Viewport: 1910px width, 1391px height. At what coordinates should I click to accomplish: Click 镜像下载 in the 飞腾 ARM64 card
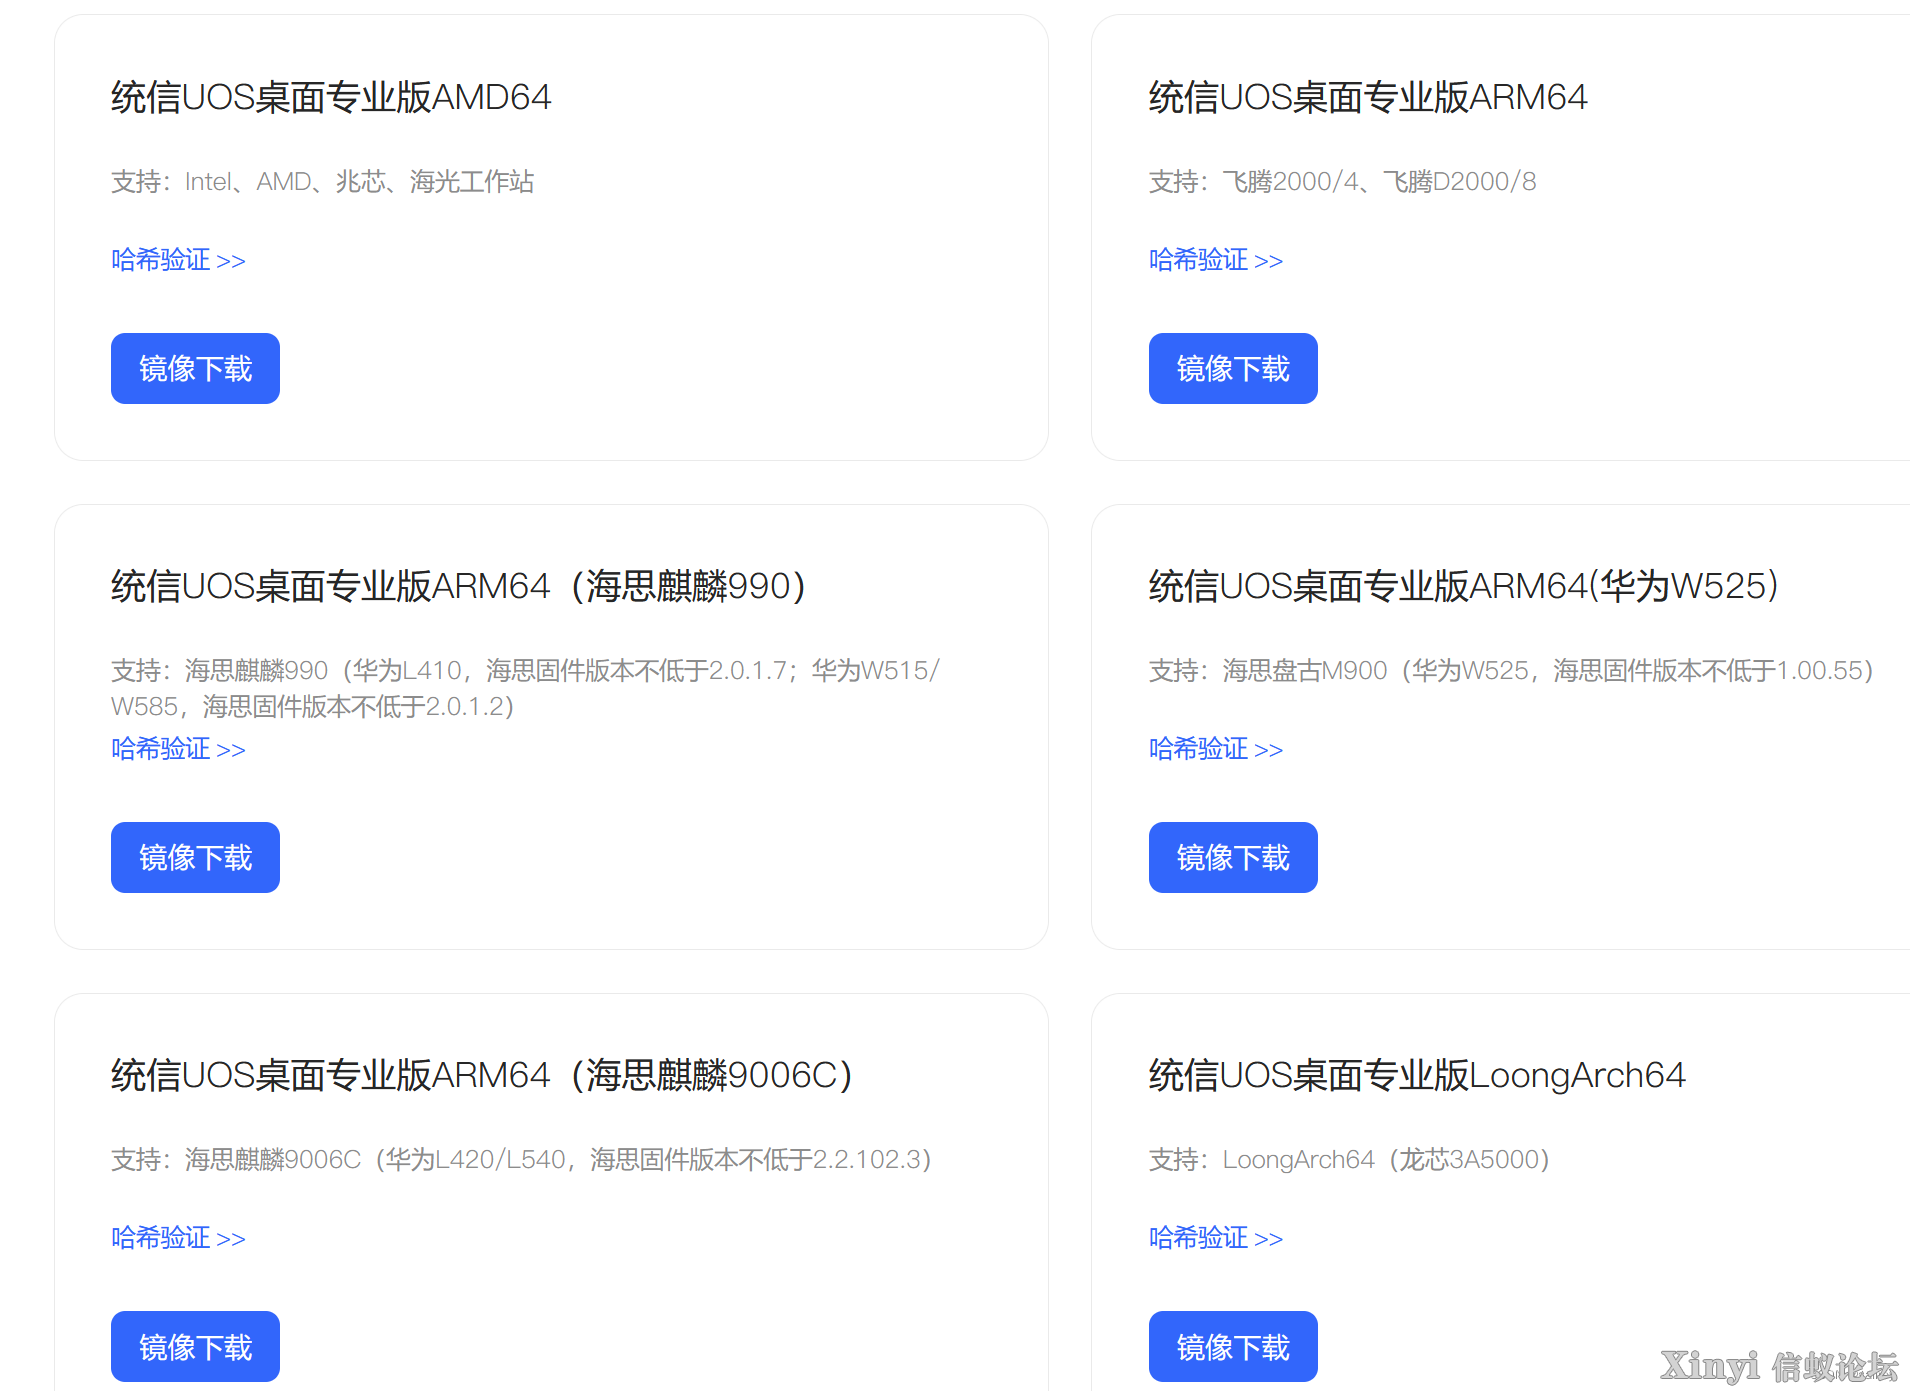[1233, 369]
